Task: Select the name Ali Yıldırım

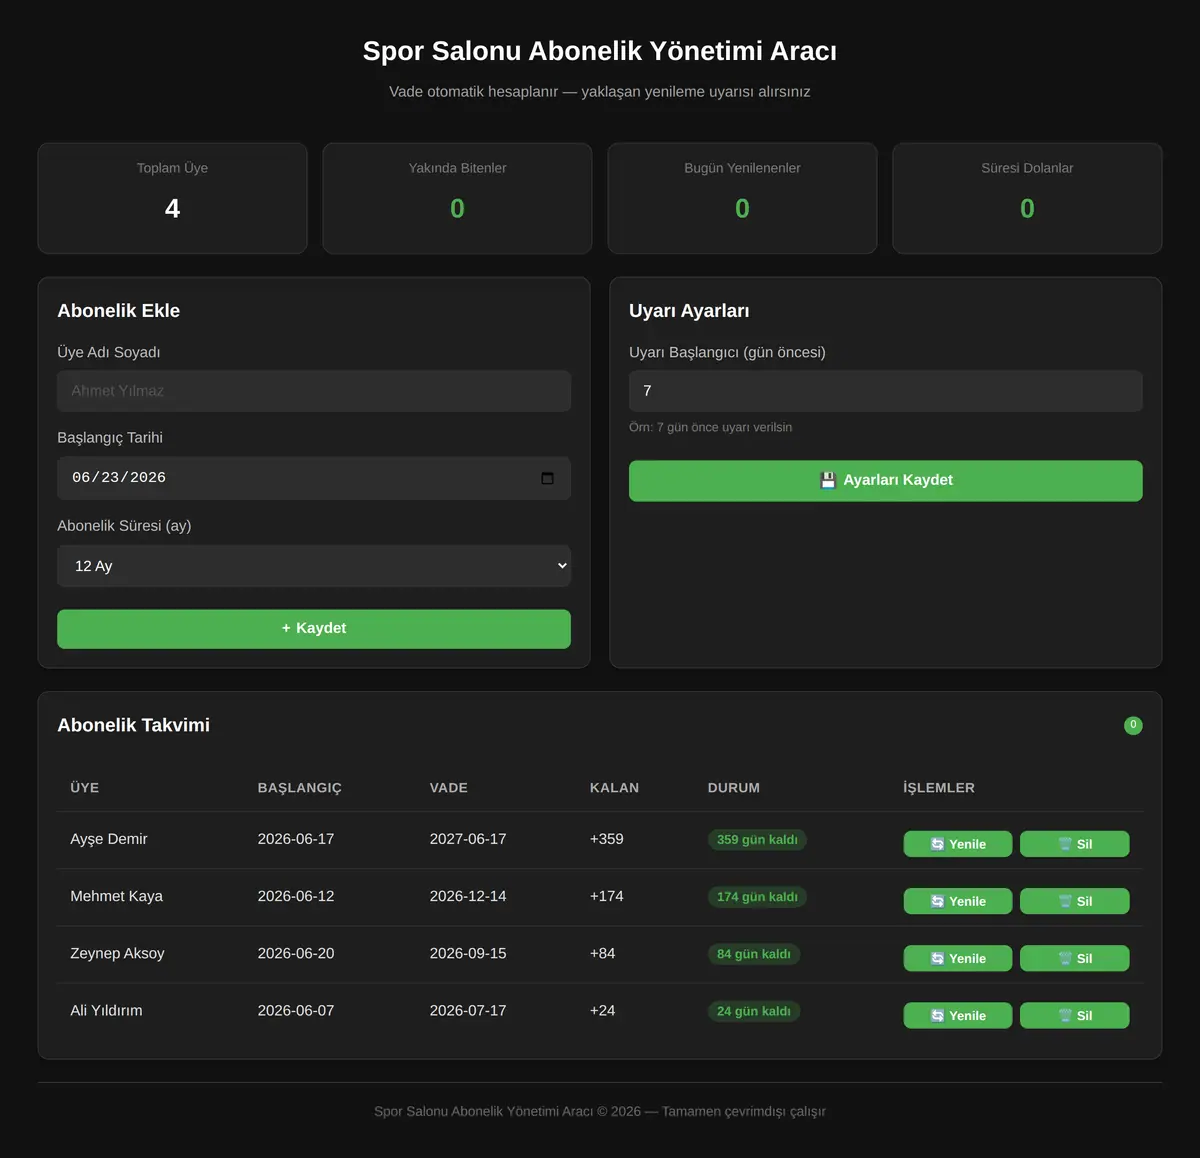Action: tap(106, 1010)
